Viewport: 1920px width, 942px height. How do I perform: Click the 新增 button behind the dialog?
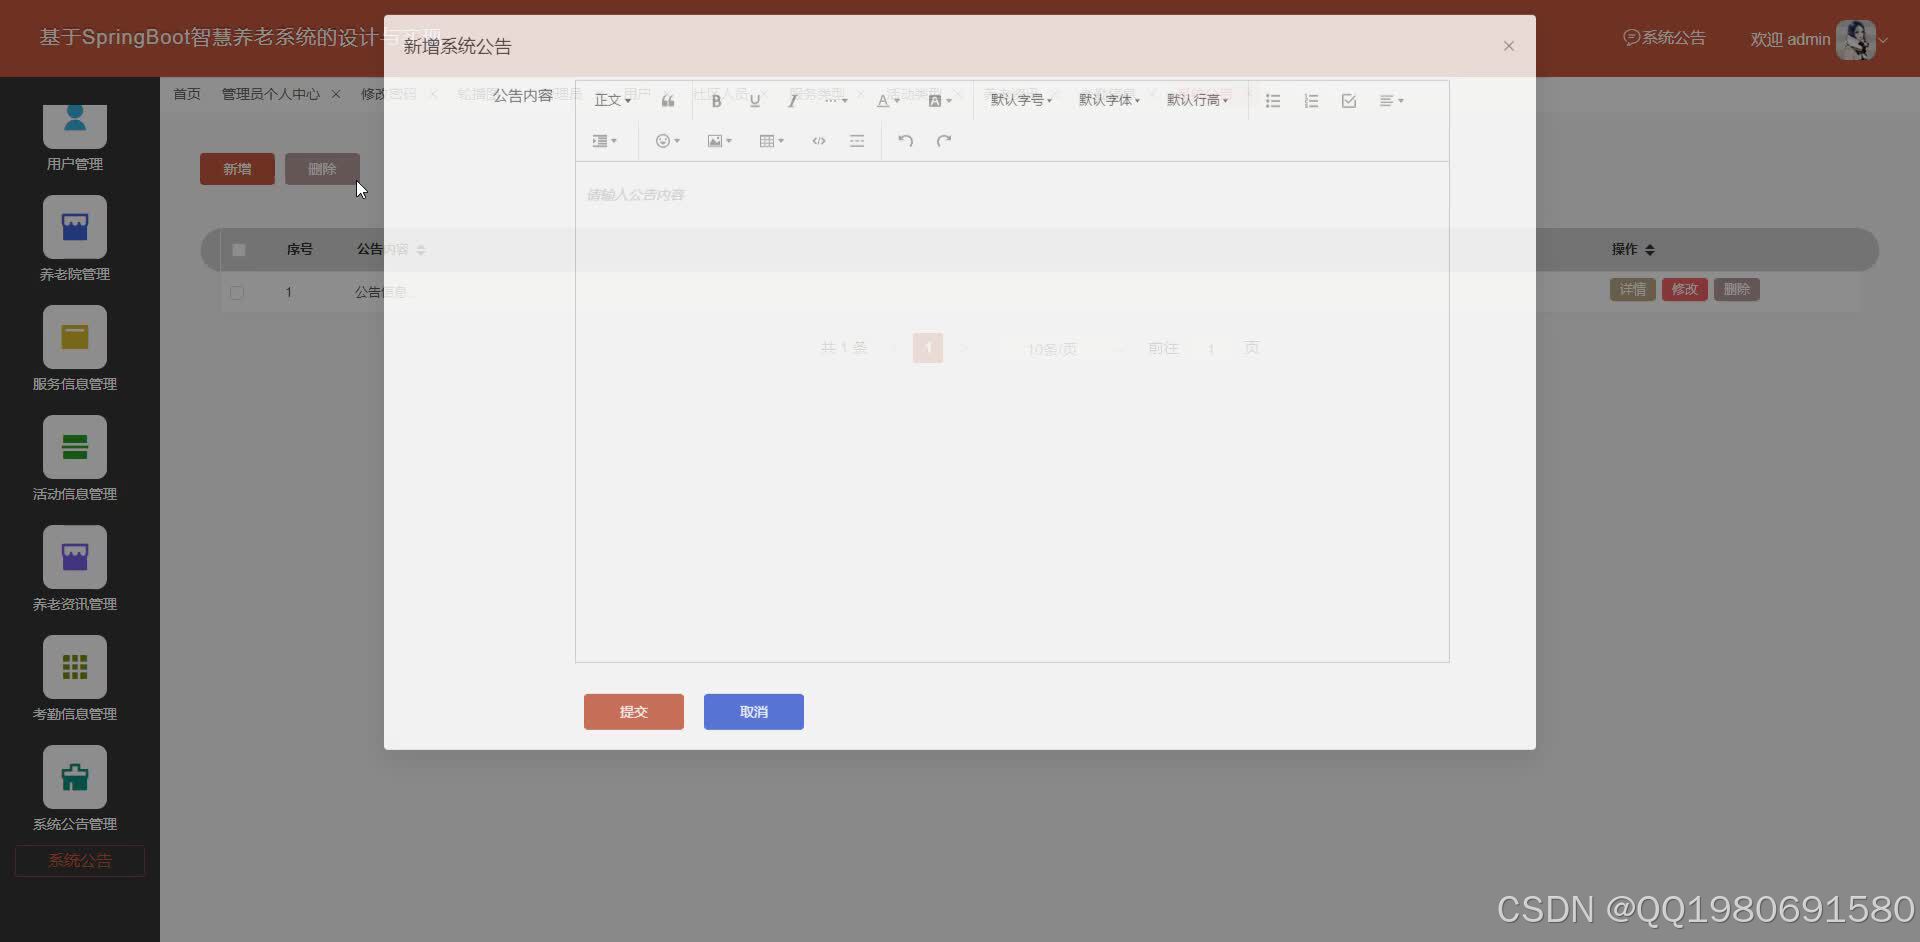pos(237,169)
